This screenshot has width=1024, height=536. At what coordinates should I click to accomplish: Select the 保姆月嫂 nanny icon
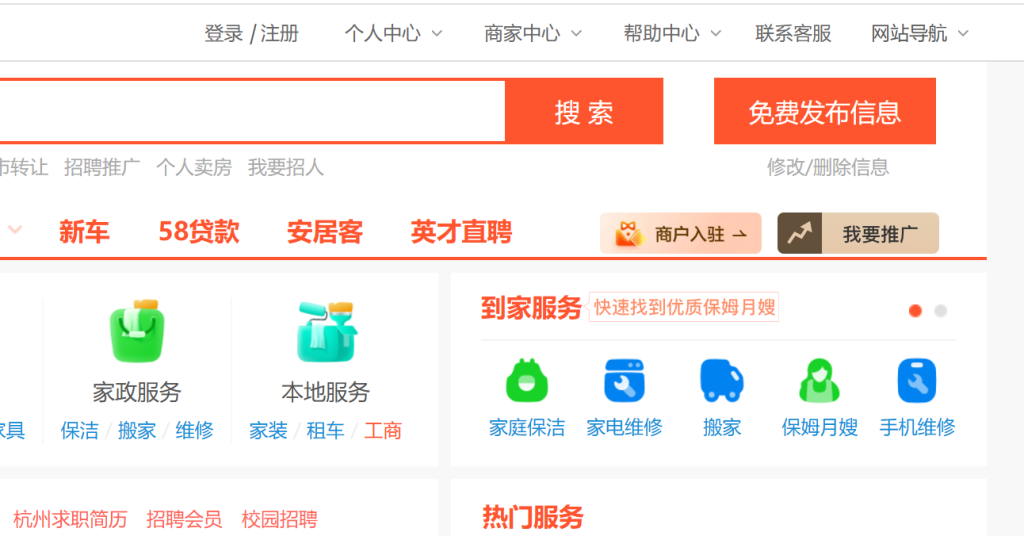[x=820, y=380]
